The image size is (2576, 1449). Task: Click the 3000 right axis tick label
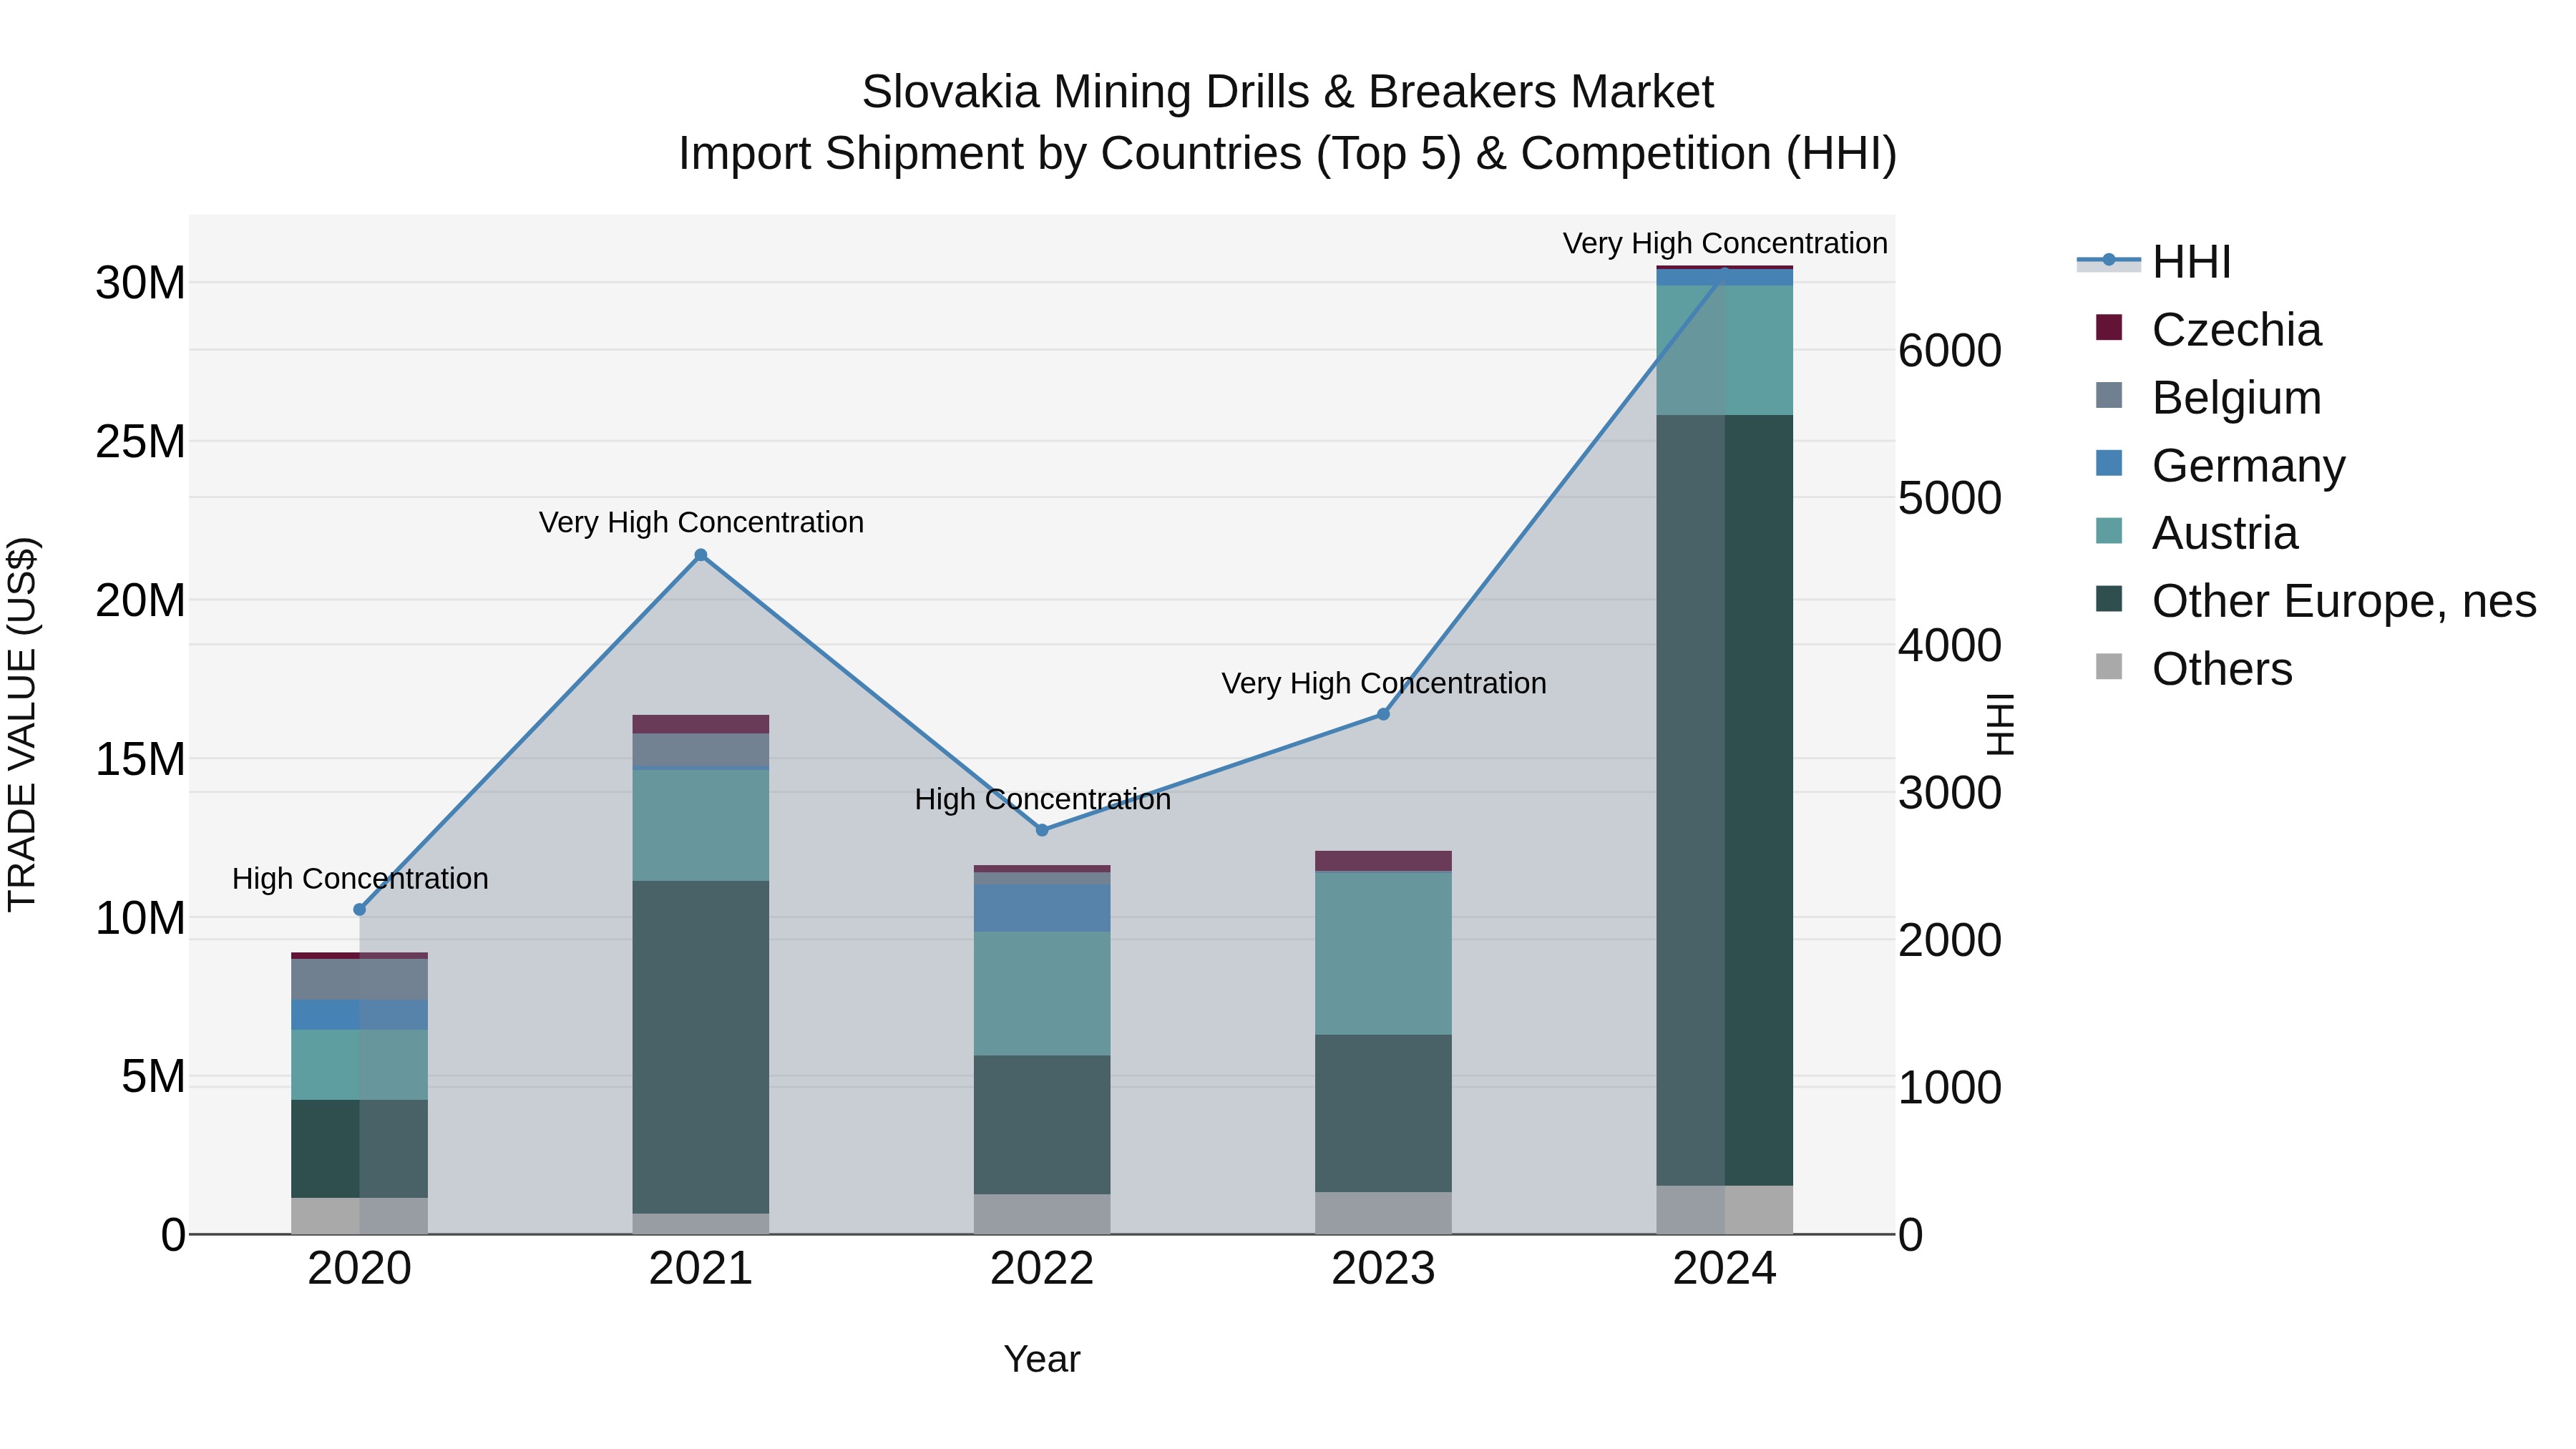point(1950,793)
